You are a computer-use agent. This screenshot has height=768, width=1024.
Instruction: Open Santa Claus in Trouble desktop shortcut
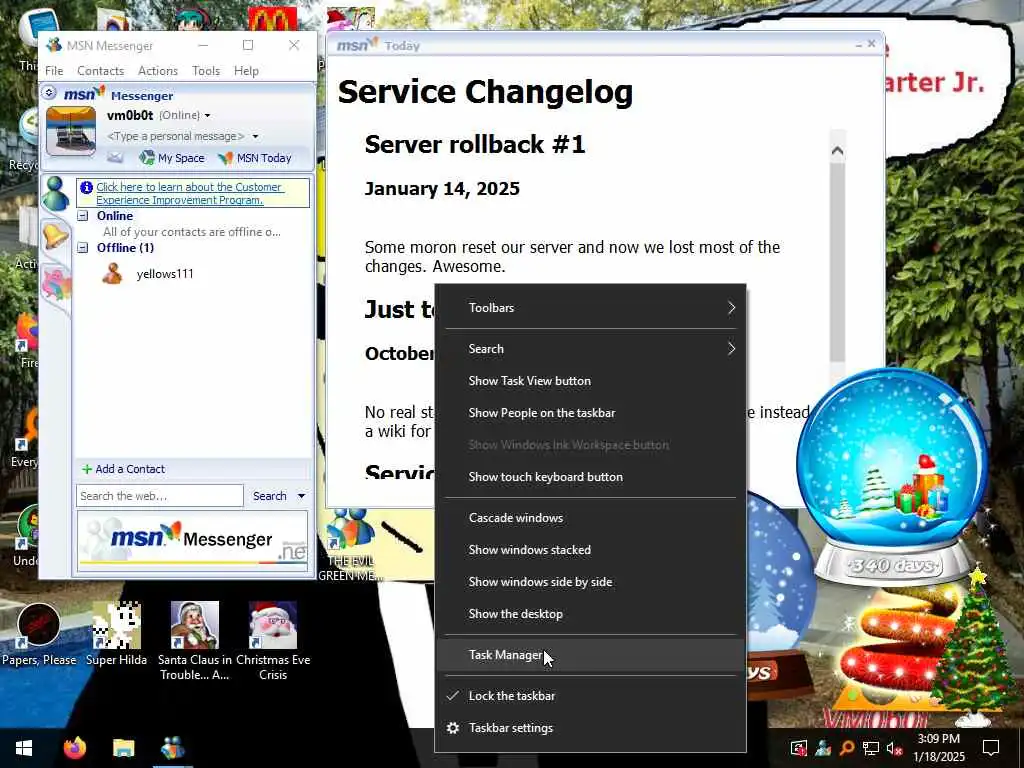[x=195, y=641]
